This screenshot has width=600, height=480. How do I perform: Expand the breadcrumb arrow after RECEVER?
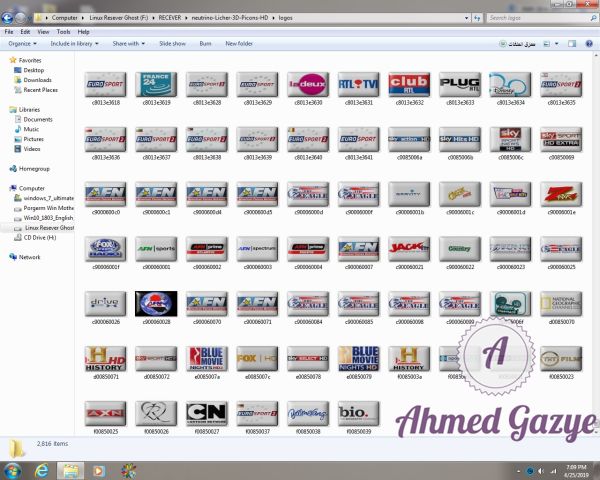pyautogui.click(x=186, y=18)
